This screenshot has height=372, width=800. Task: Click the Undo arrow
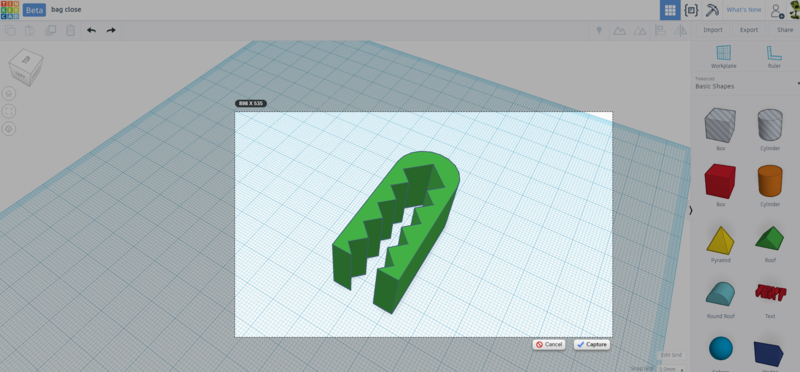[91, 30]
